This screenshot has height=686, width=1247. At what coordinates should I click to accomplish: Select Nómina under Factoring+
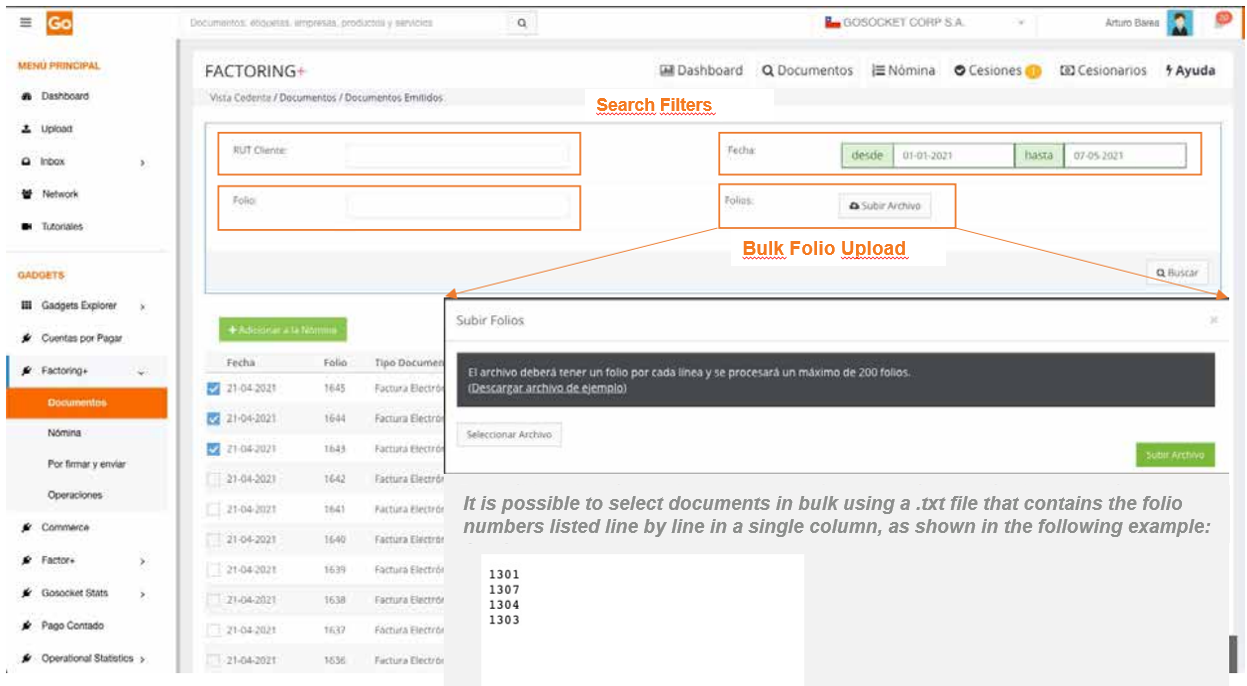coord(64,433)
